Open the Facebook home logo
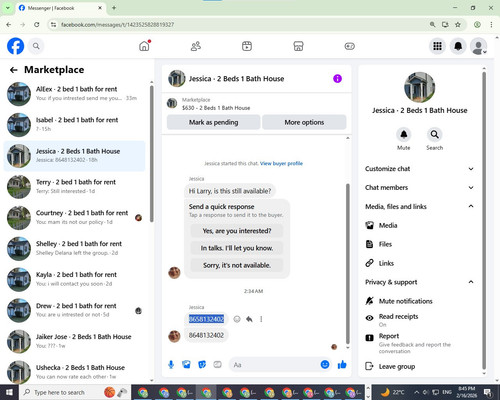 15,46
